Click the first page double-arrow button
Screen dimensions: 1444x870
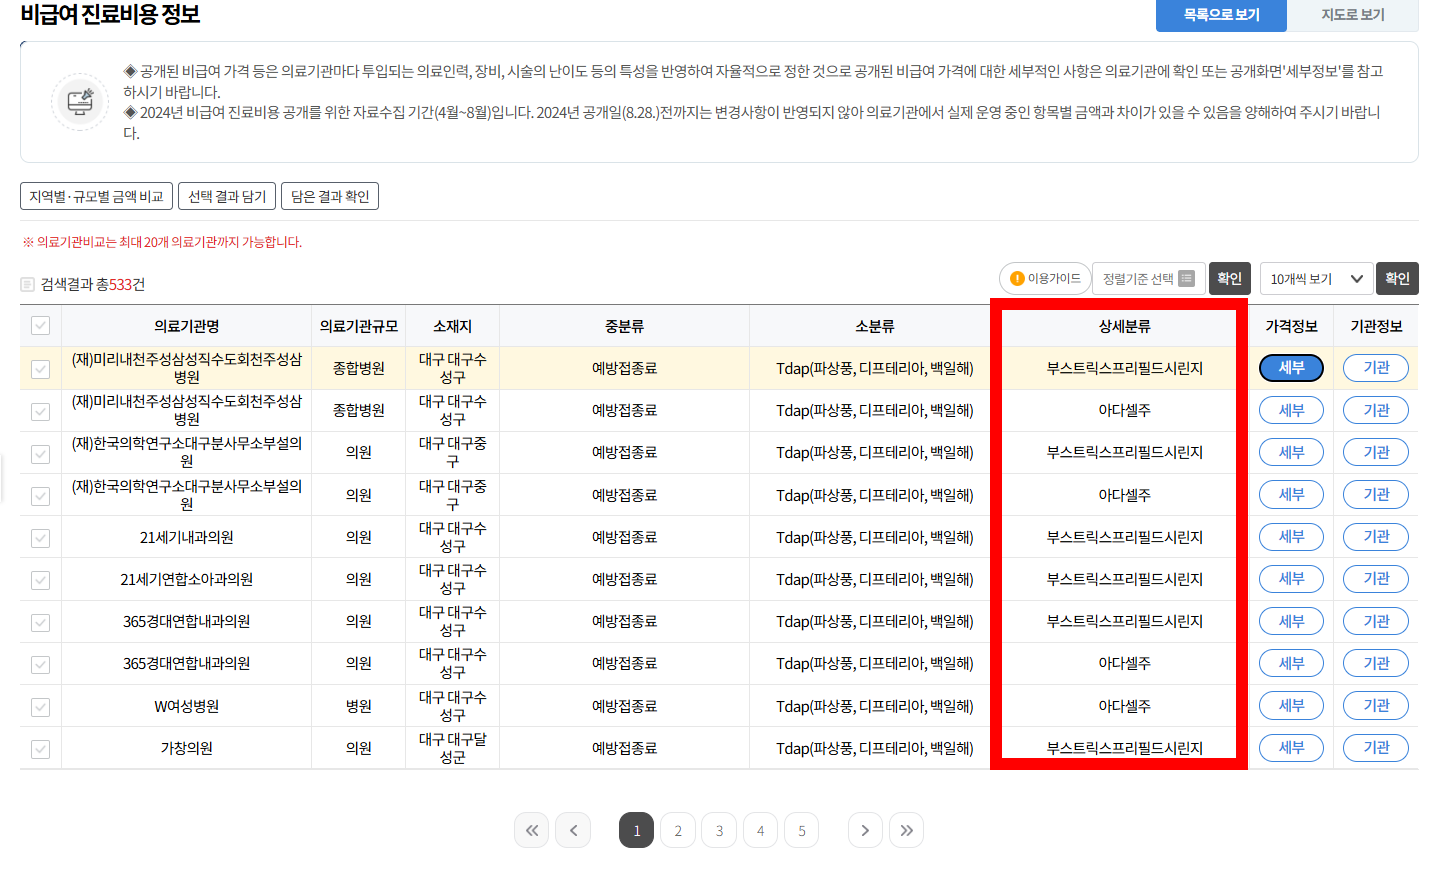[531, 830]
